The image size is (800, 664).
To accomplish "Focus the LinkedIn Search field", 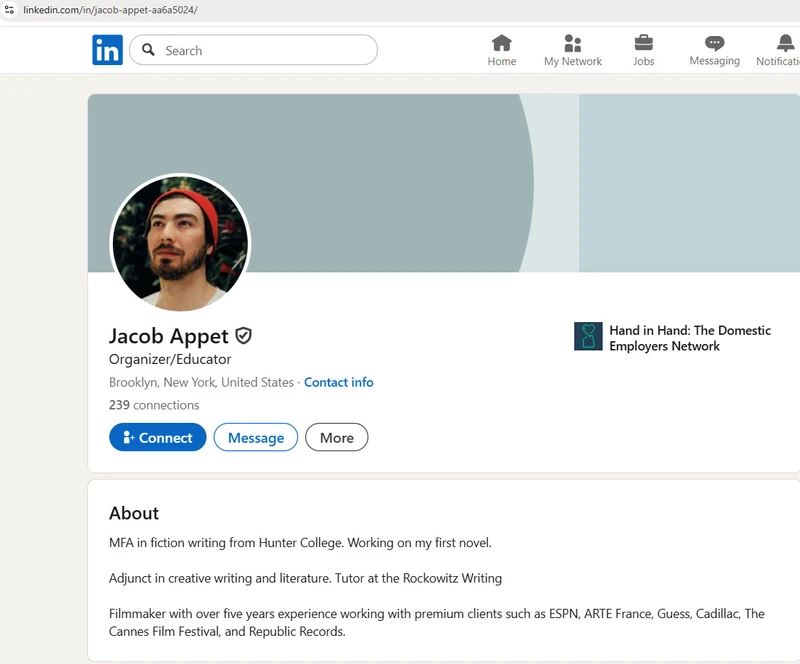I will point(254,50).
